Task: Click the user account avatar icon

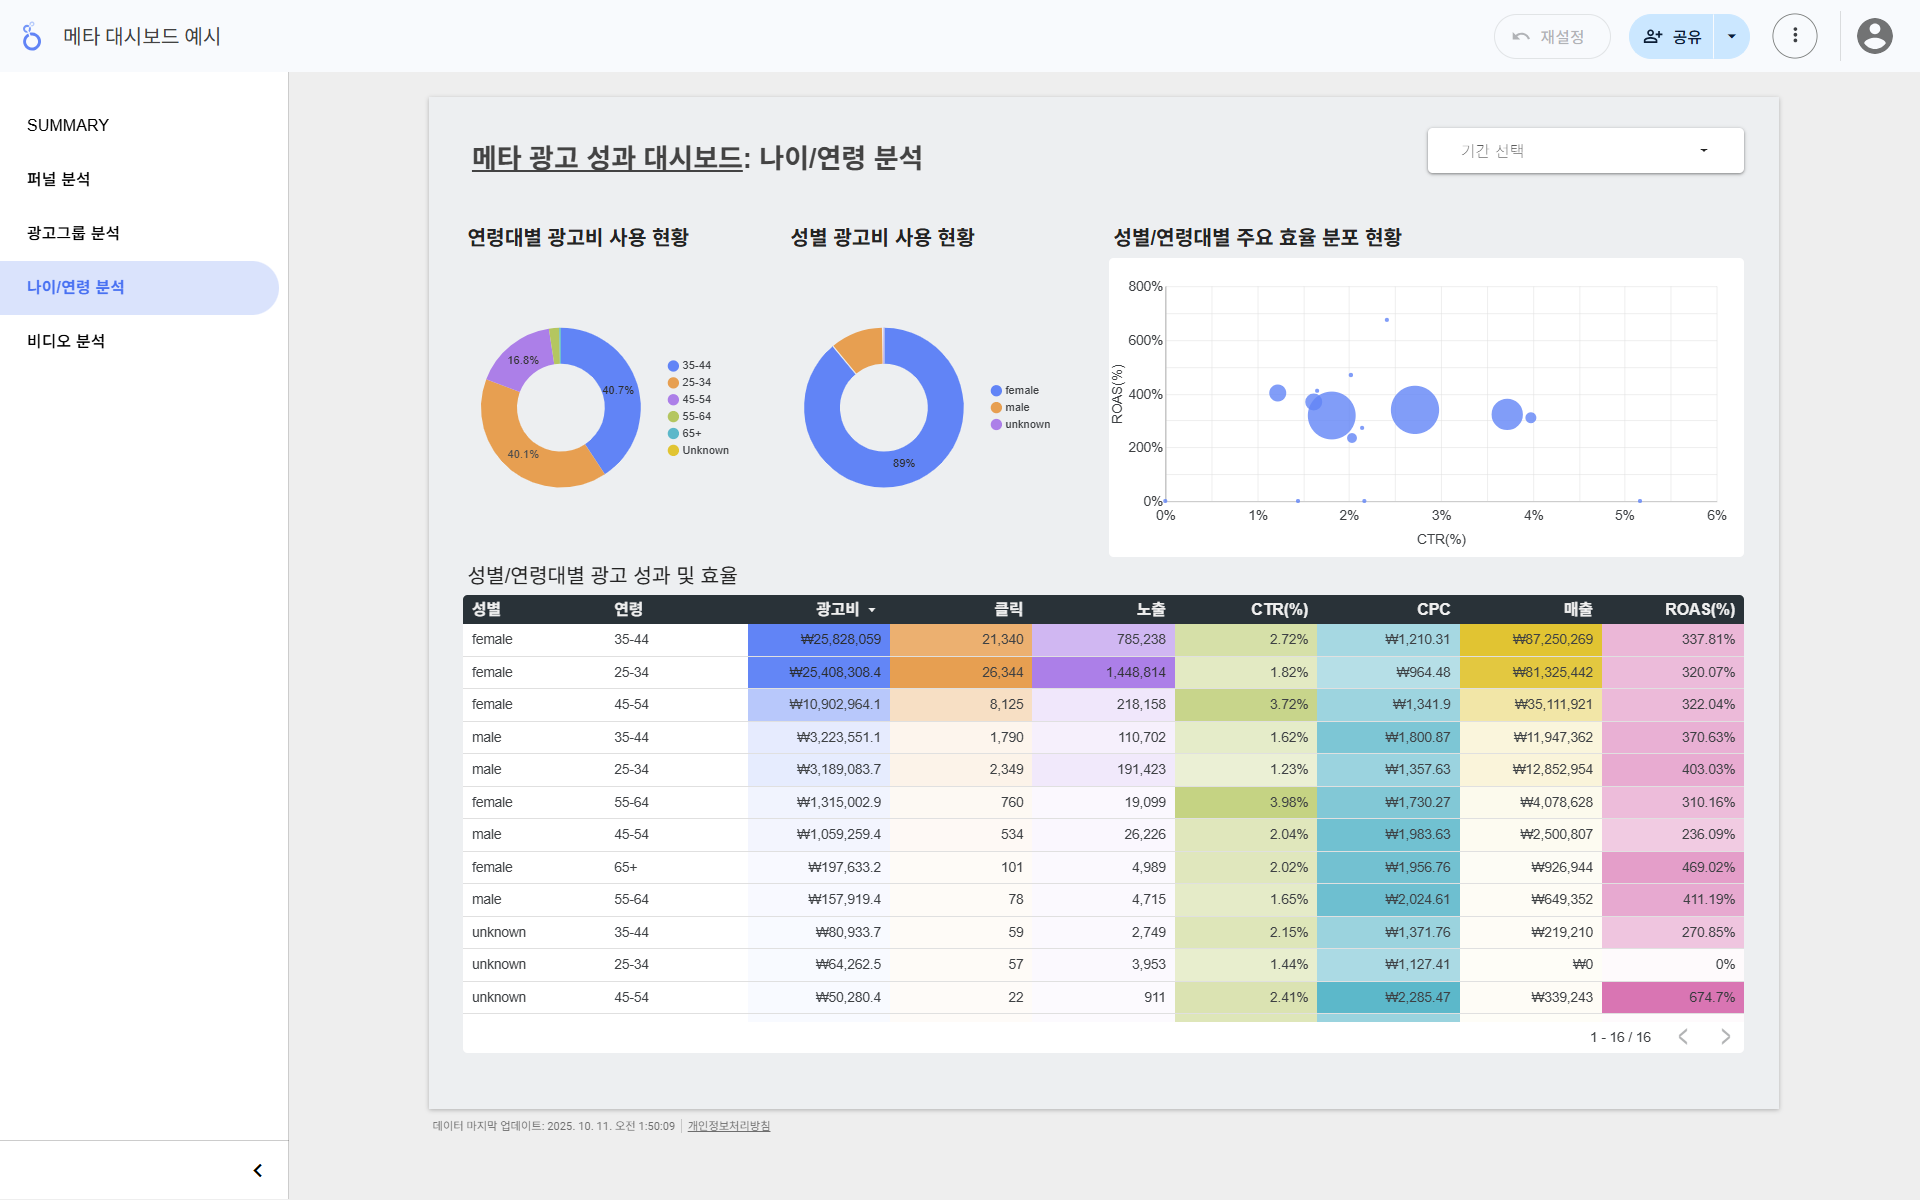Action: [1874, 36]
